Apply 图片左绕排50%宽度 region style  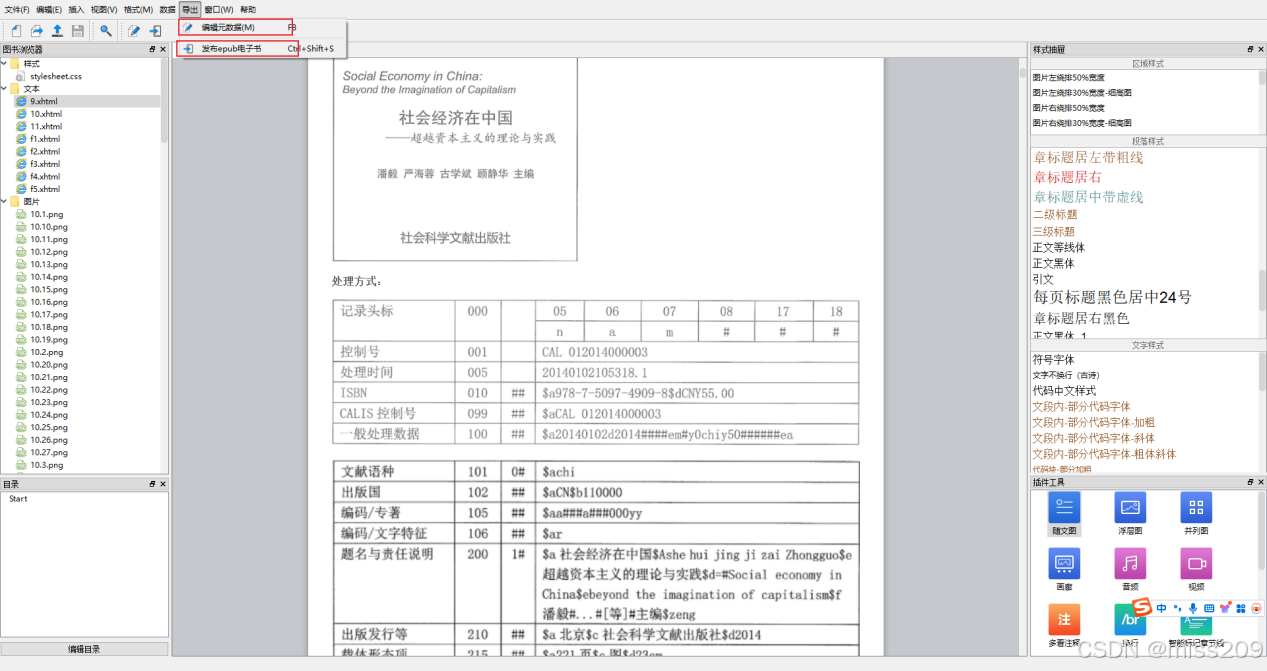(1069, 77)
